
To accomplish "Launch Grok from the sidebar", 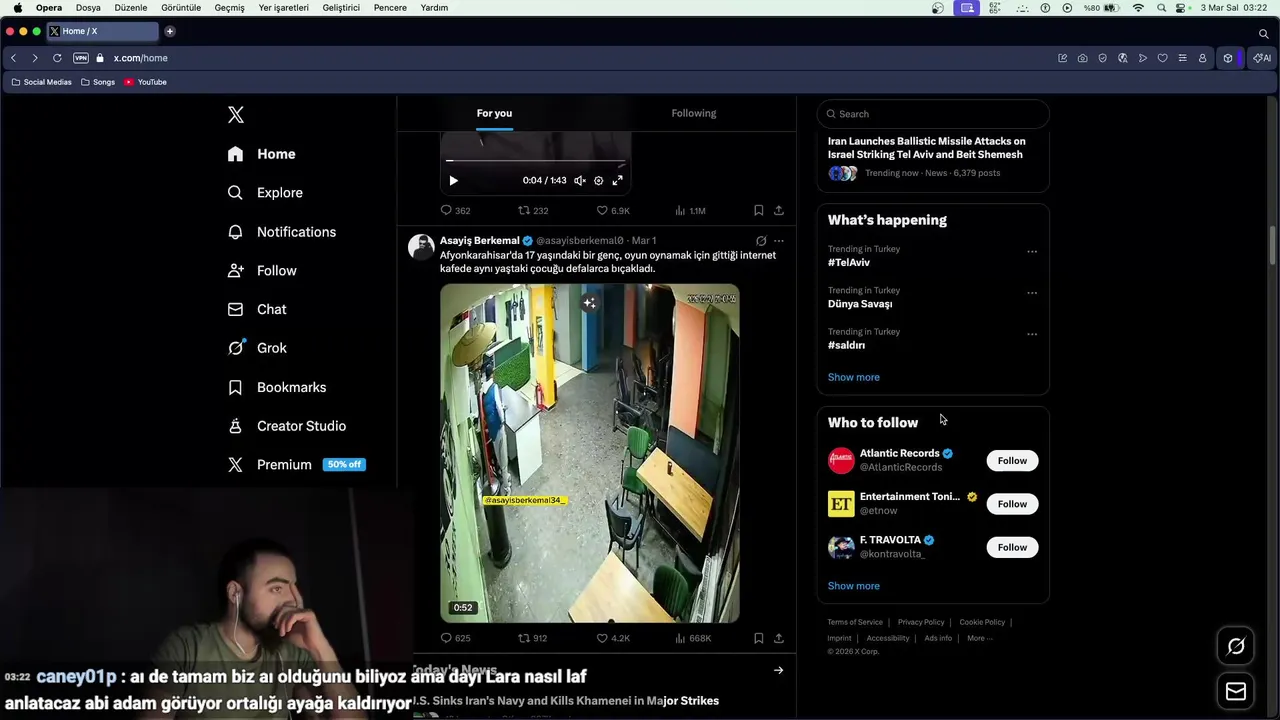I will tap(257, 348).
